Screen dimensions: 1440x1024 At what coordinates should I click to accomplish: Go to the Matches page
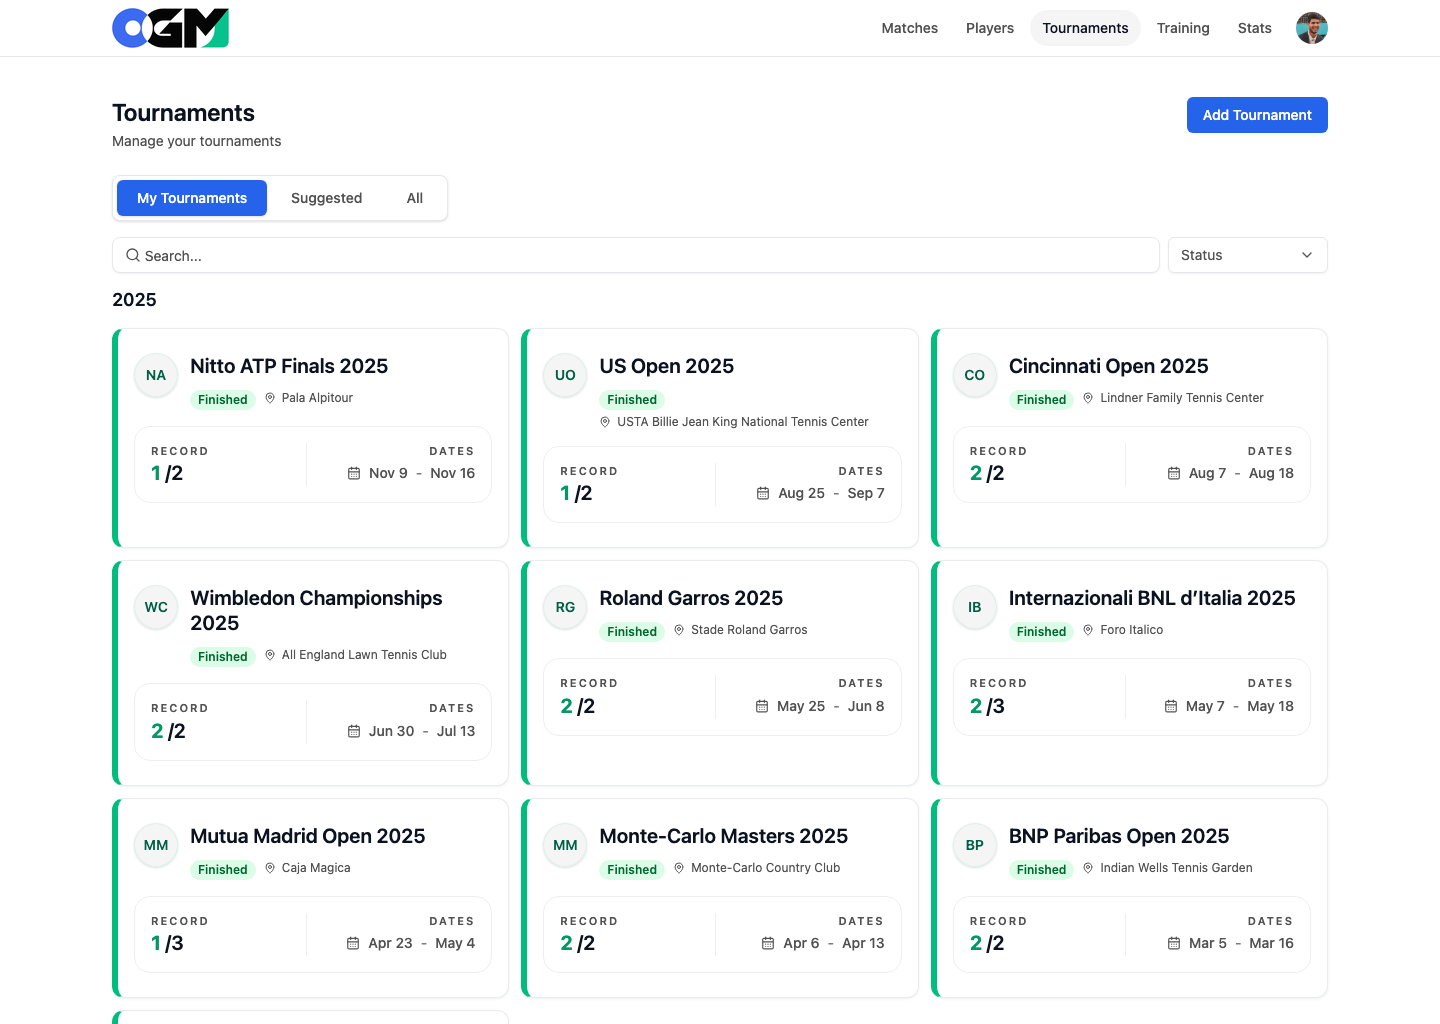click(909, 28)
